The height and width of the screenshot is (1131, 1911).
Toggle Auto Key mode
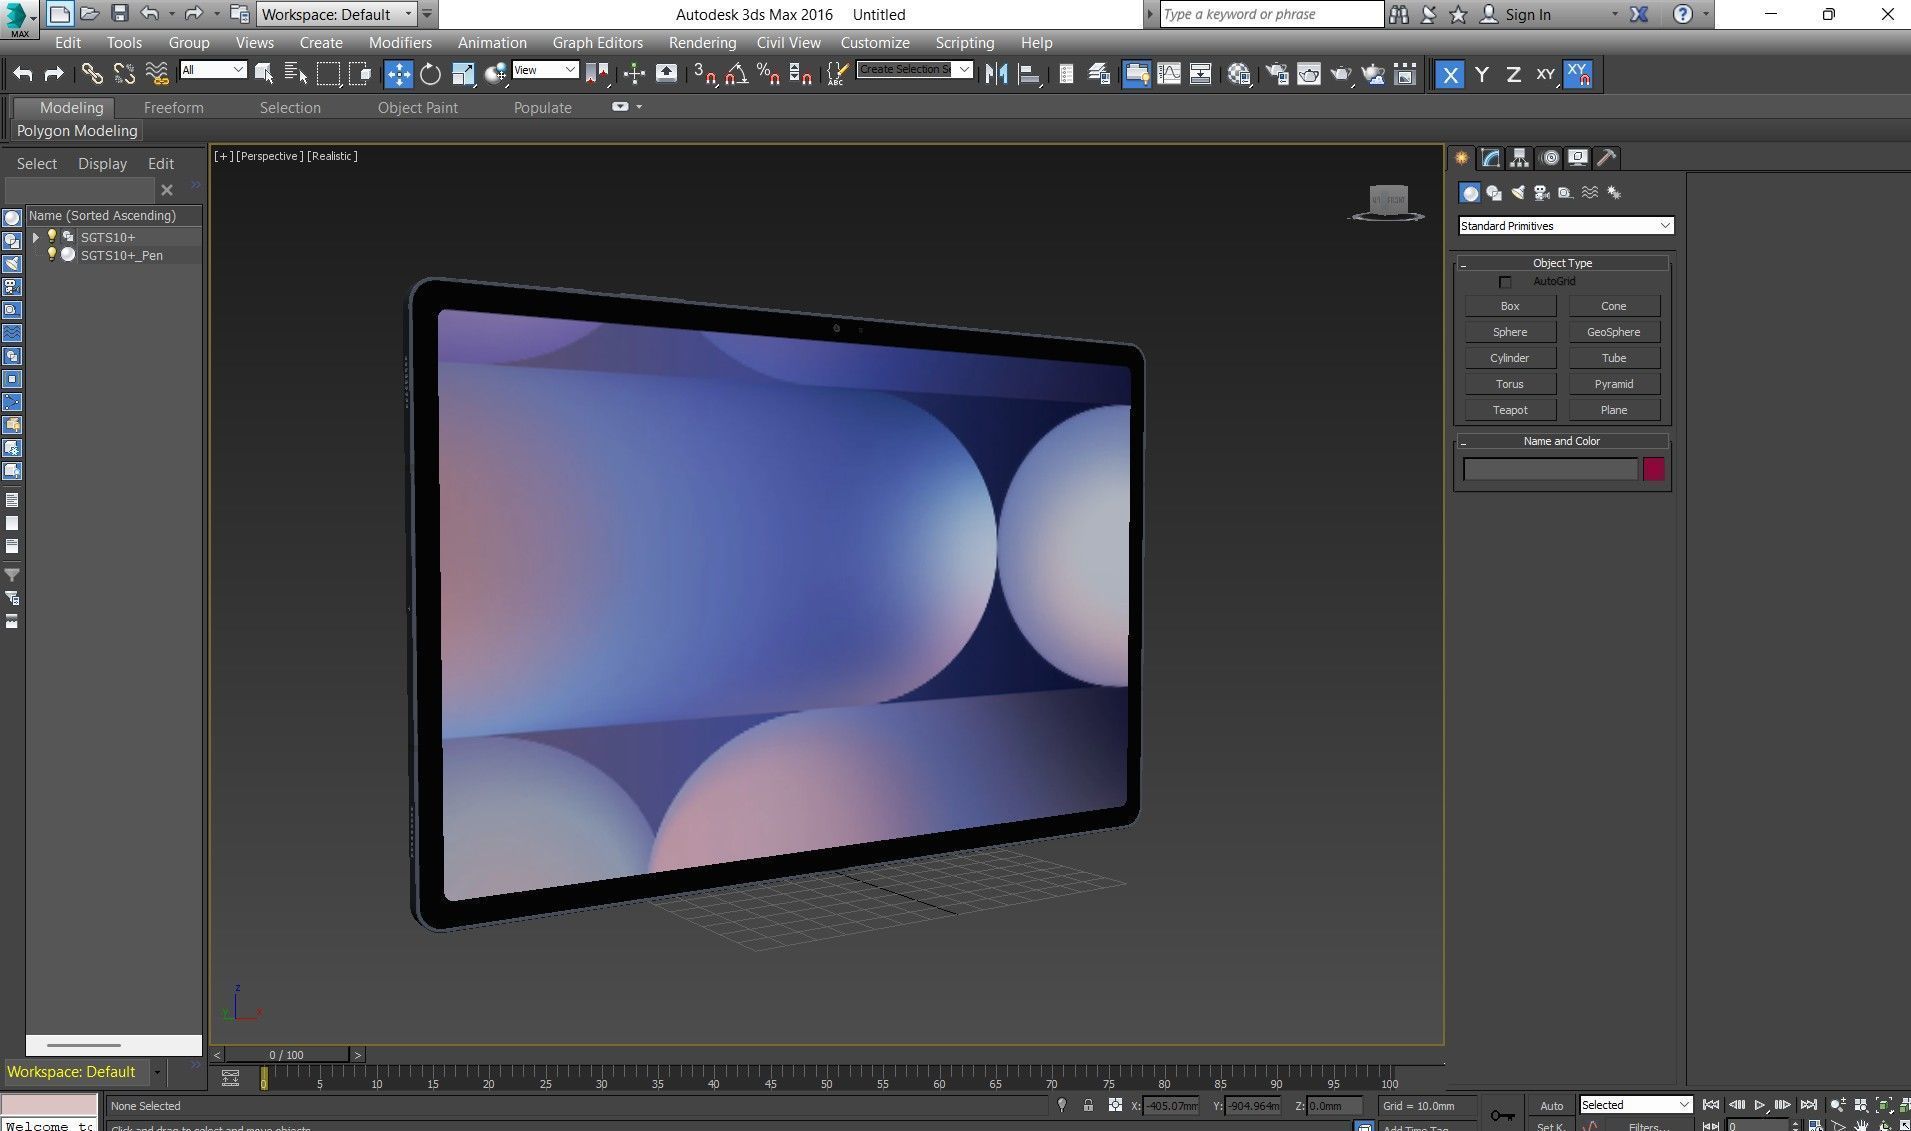1551,1105
